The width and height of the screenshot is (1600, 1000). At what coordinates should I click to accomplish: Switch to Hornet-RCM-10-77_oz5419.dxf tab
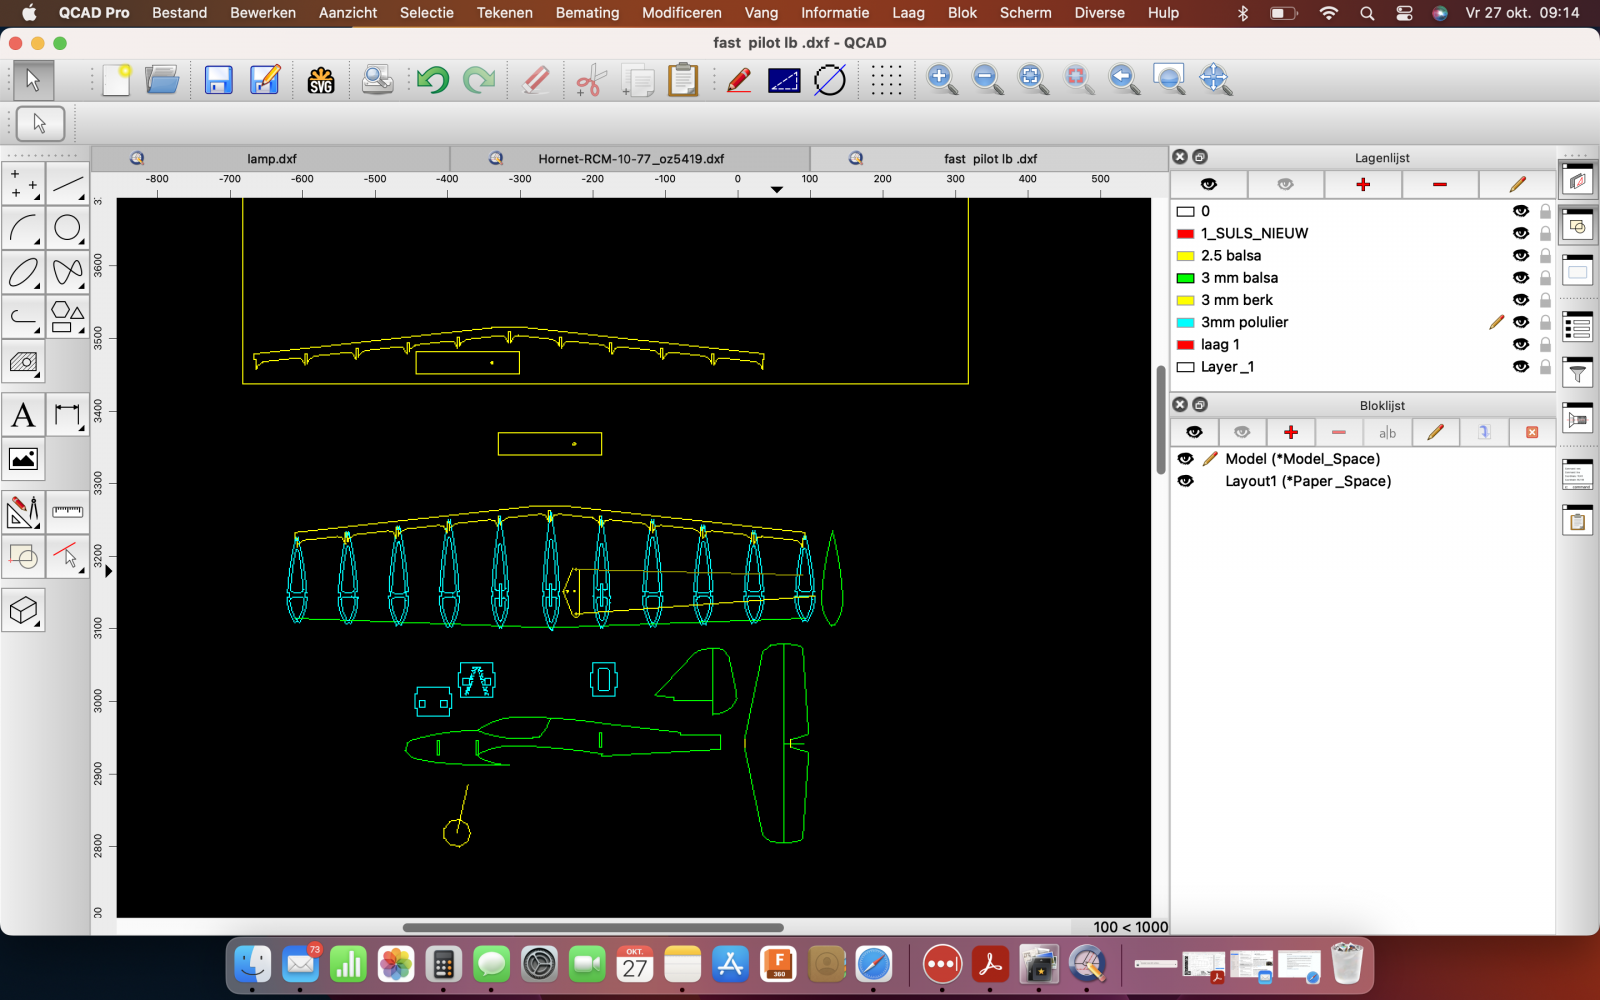631,158
